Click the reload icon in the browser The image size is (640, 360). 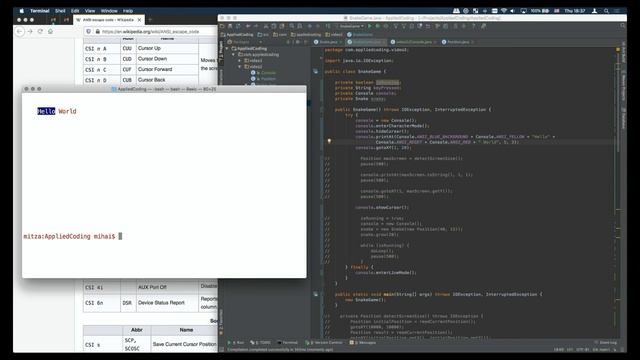(40, 31)
